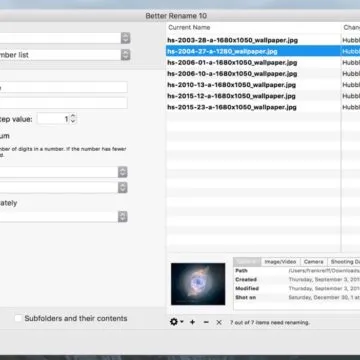Click the Created row in info panel
Screen dimensions: 360x360
297,279
